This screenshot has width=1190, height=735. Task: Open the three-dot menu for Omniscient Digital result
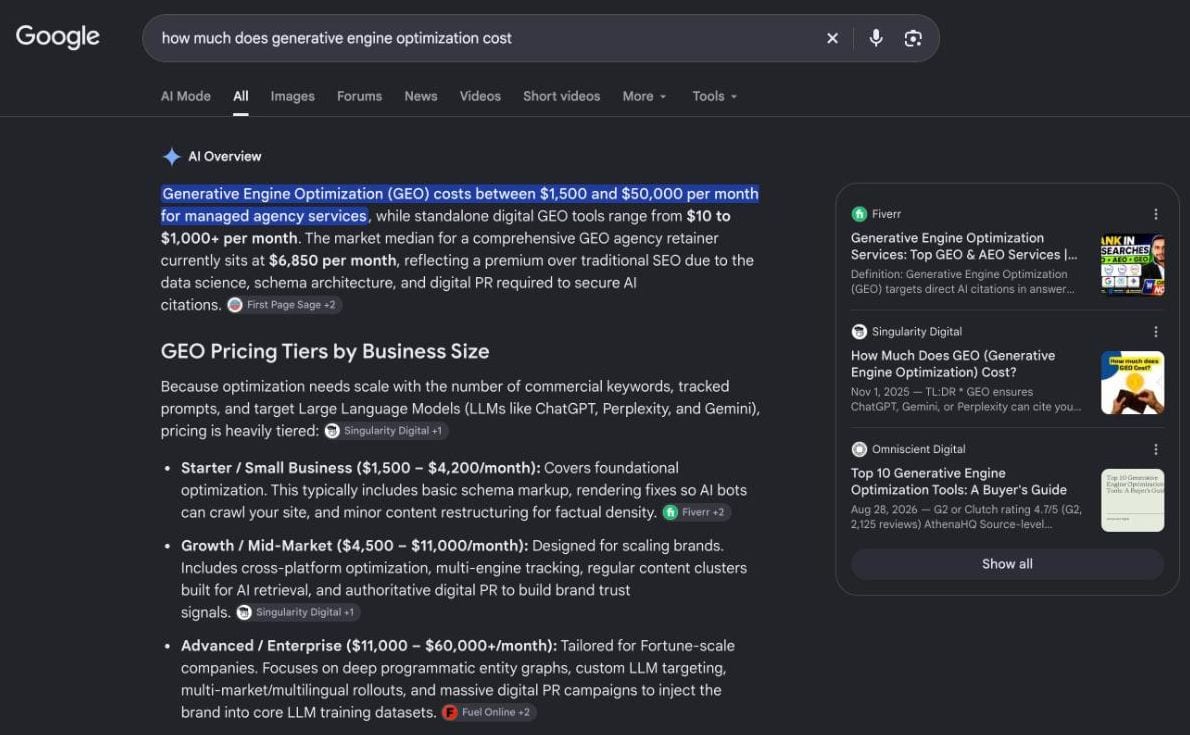(1155, 450)
